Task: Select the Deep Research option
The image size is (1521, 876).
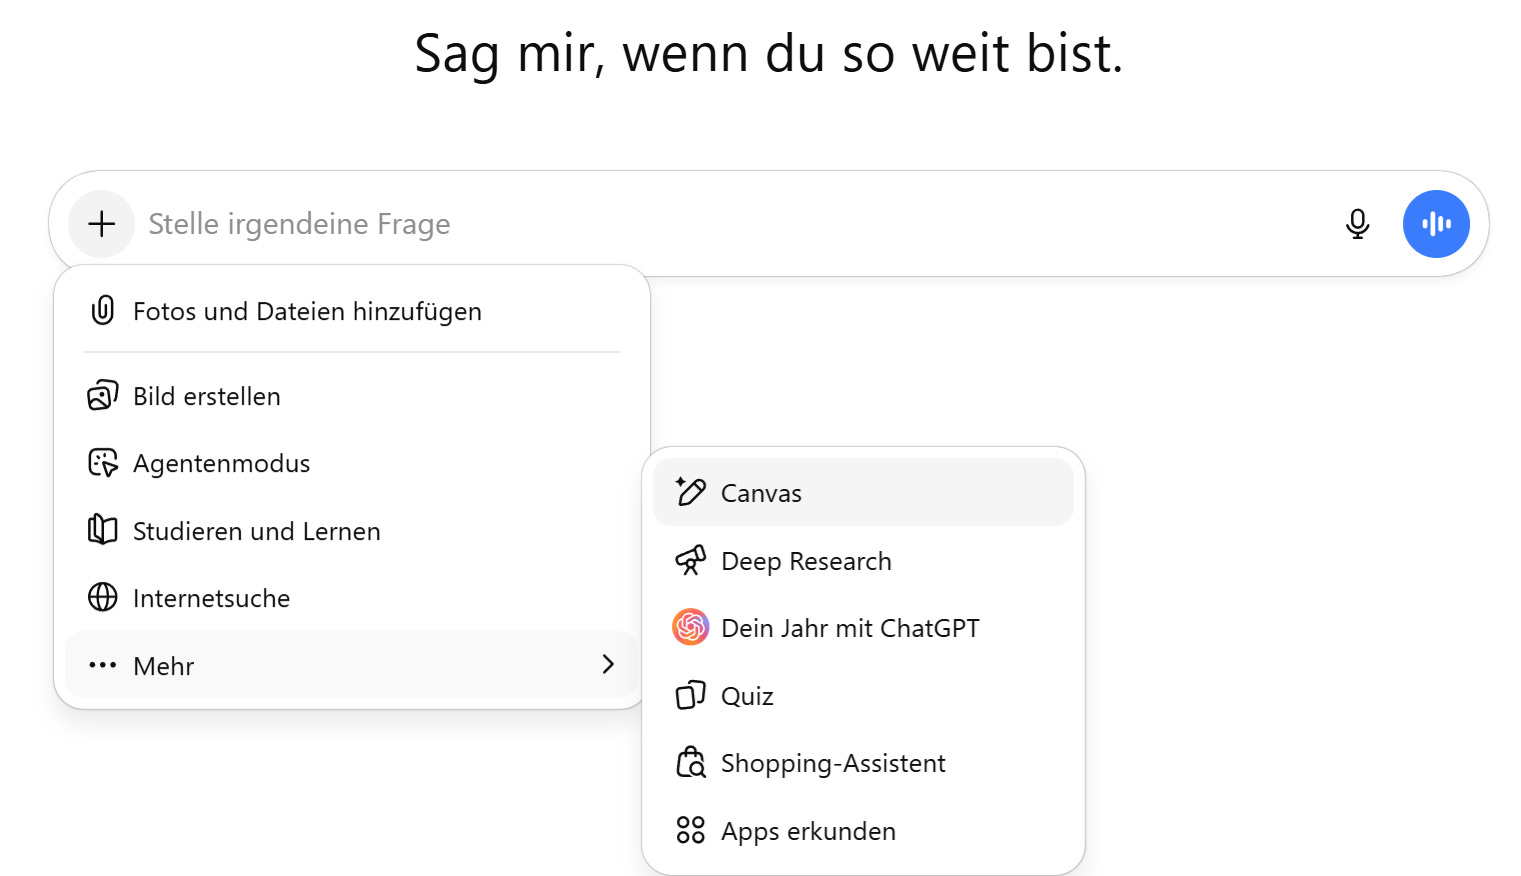Action: tap(863, 560)
